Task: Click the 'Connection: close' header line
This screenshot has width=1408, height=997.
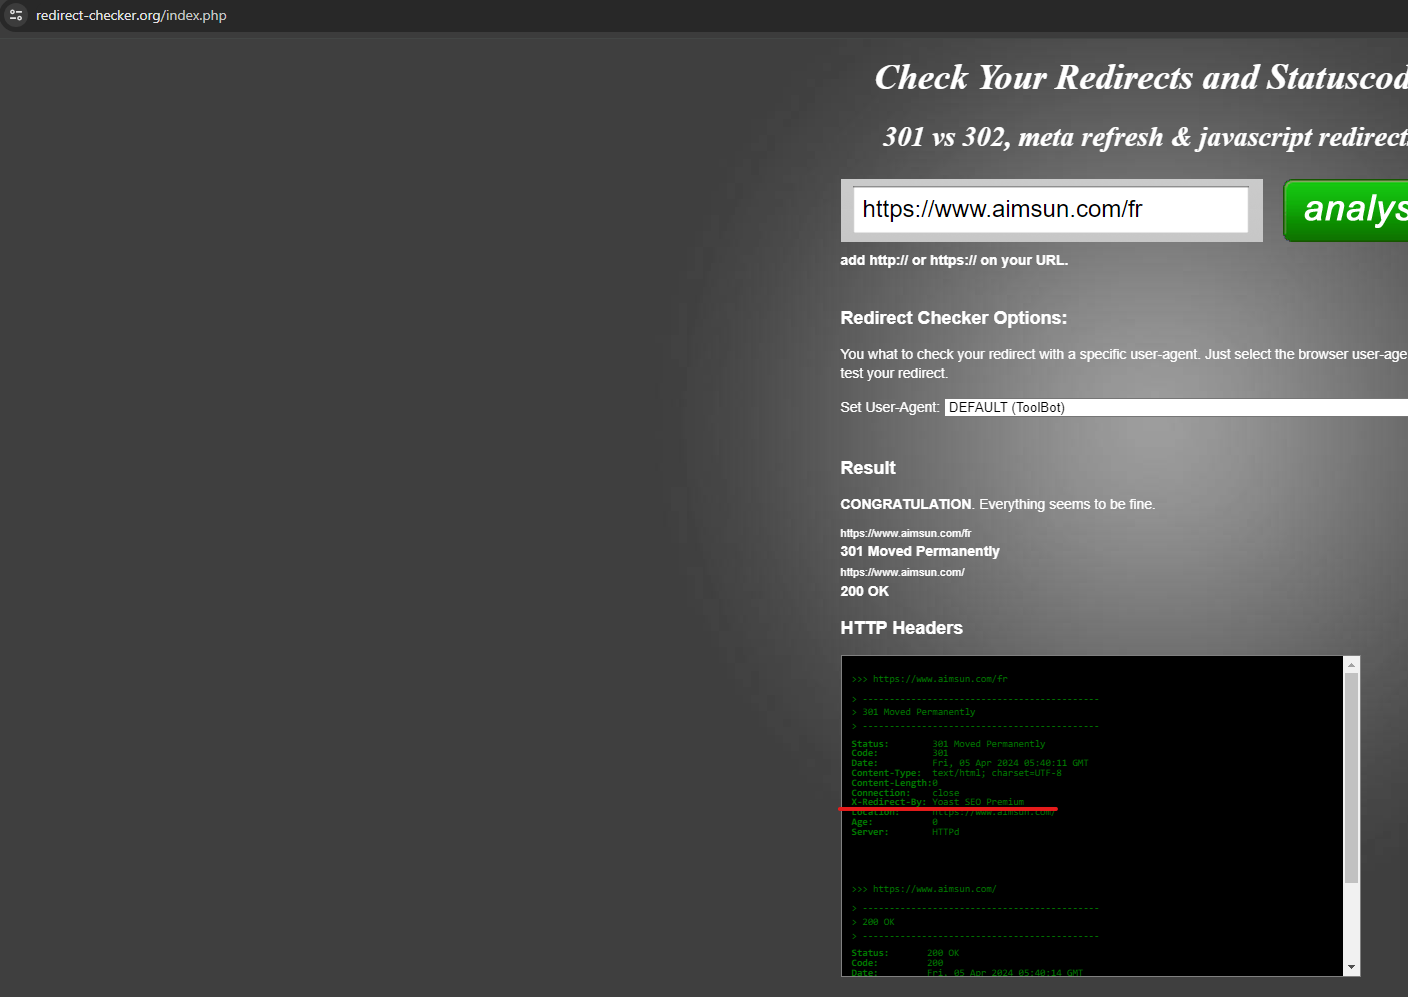Action: tap(905, 793)
